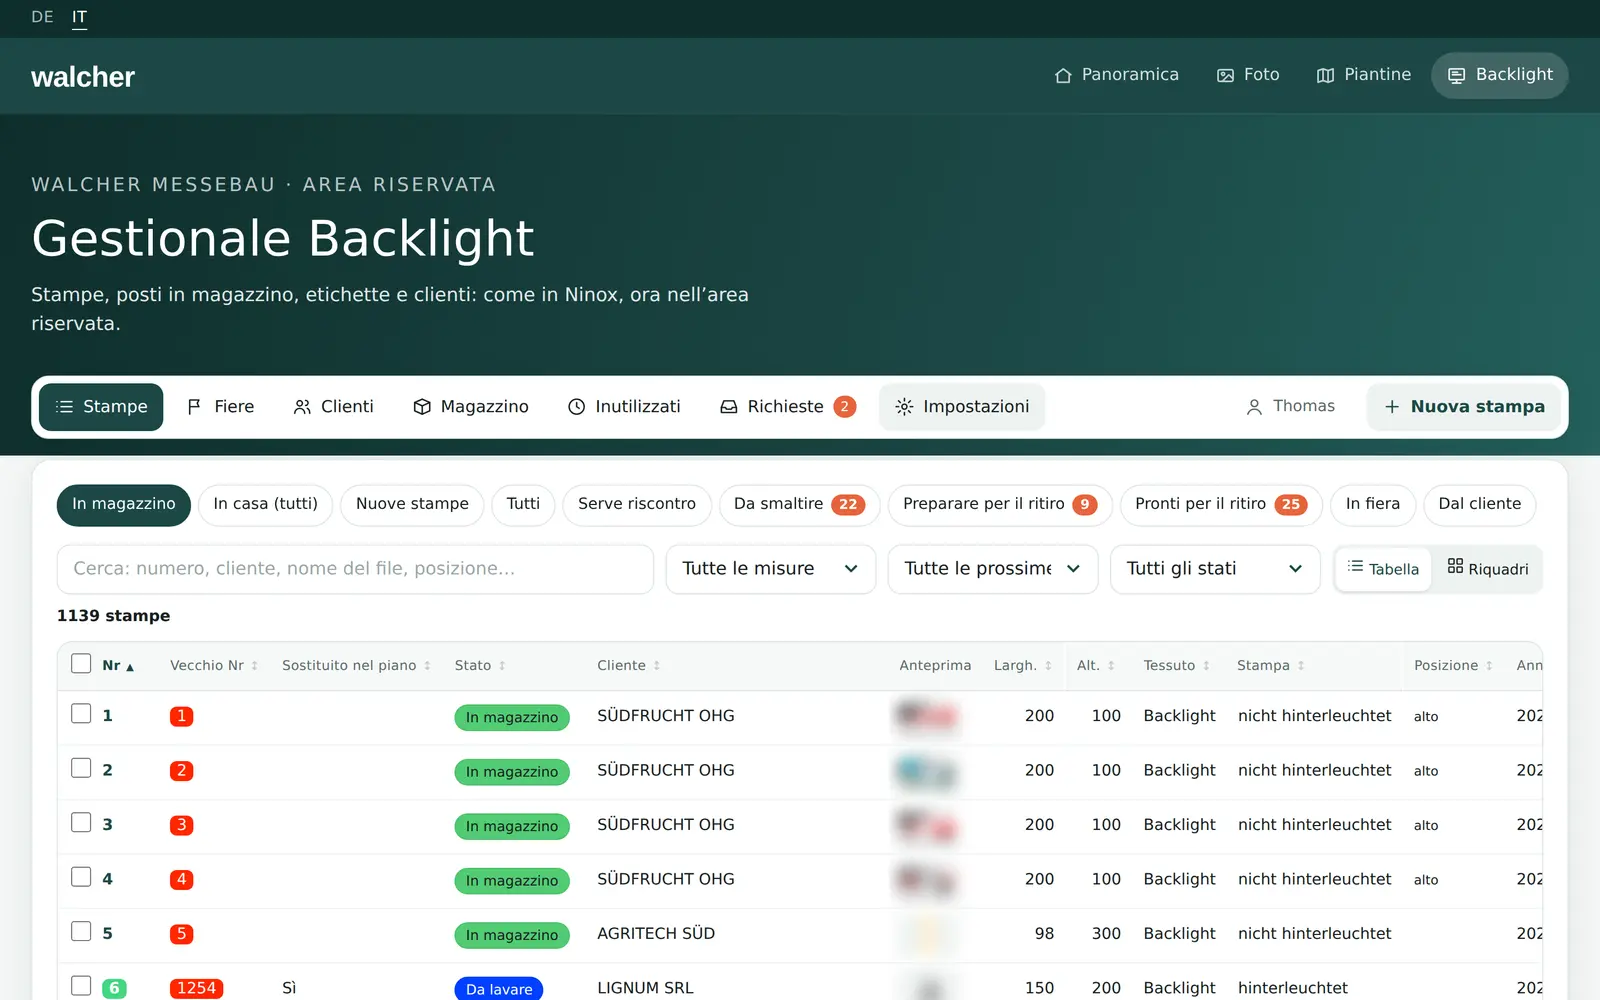1600x1000 pixels.
Task: Check the checkbox for row 3
Action: [x=81, y=823]
